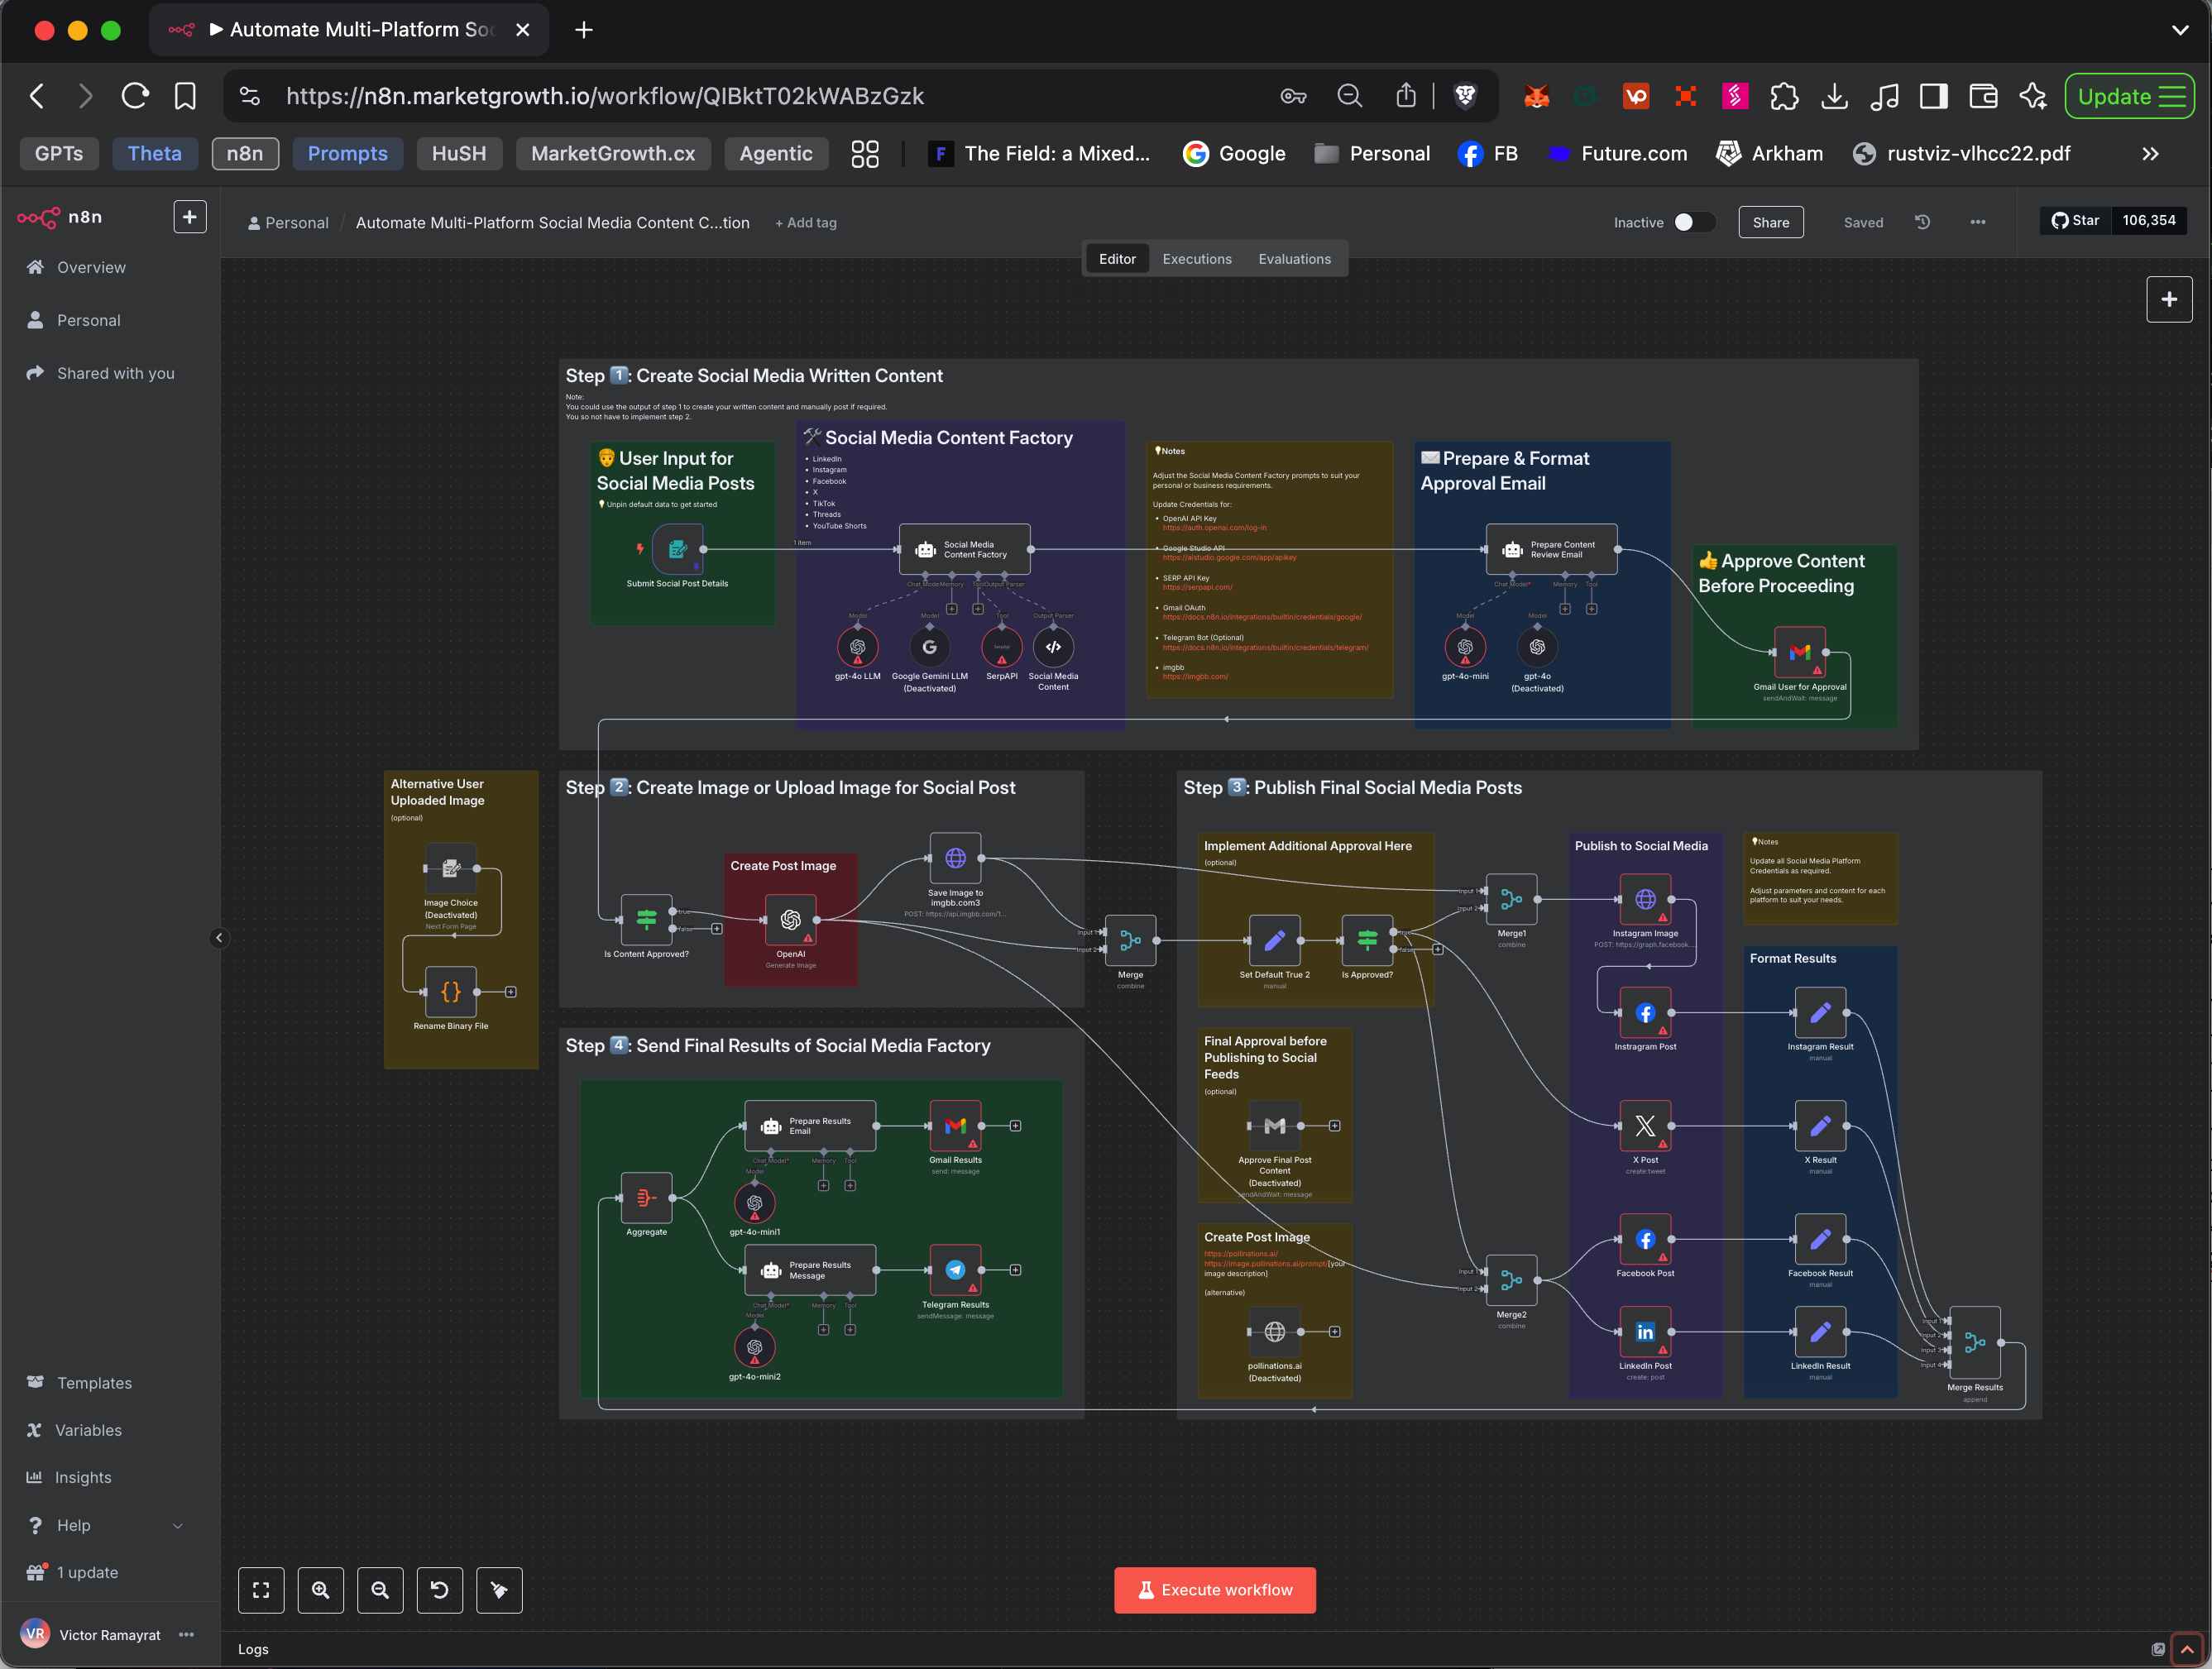Open the add node plus panel button
This screenshot has height=1669, width=2212.
click(x=2169, y=299)
